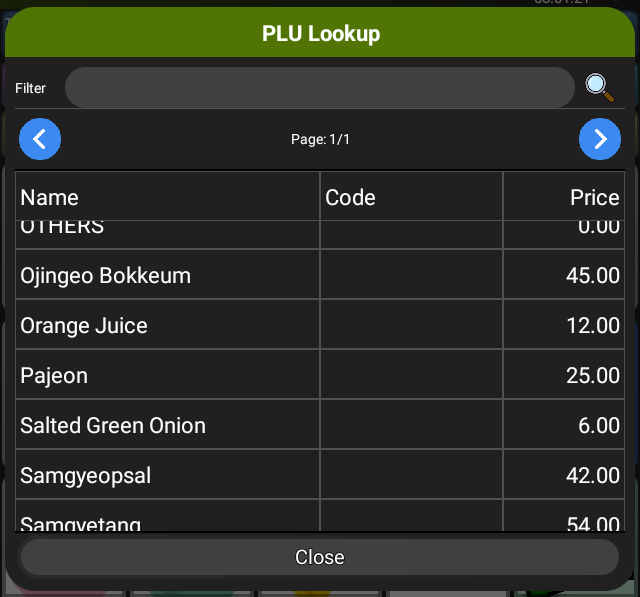Click the 12.00 price cell
Screen dimensions: 640x597
592,325
